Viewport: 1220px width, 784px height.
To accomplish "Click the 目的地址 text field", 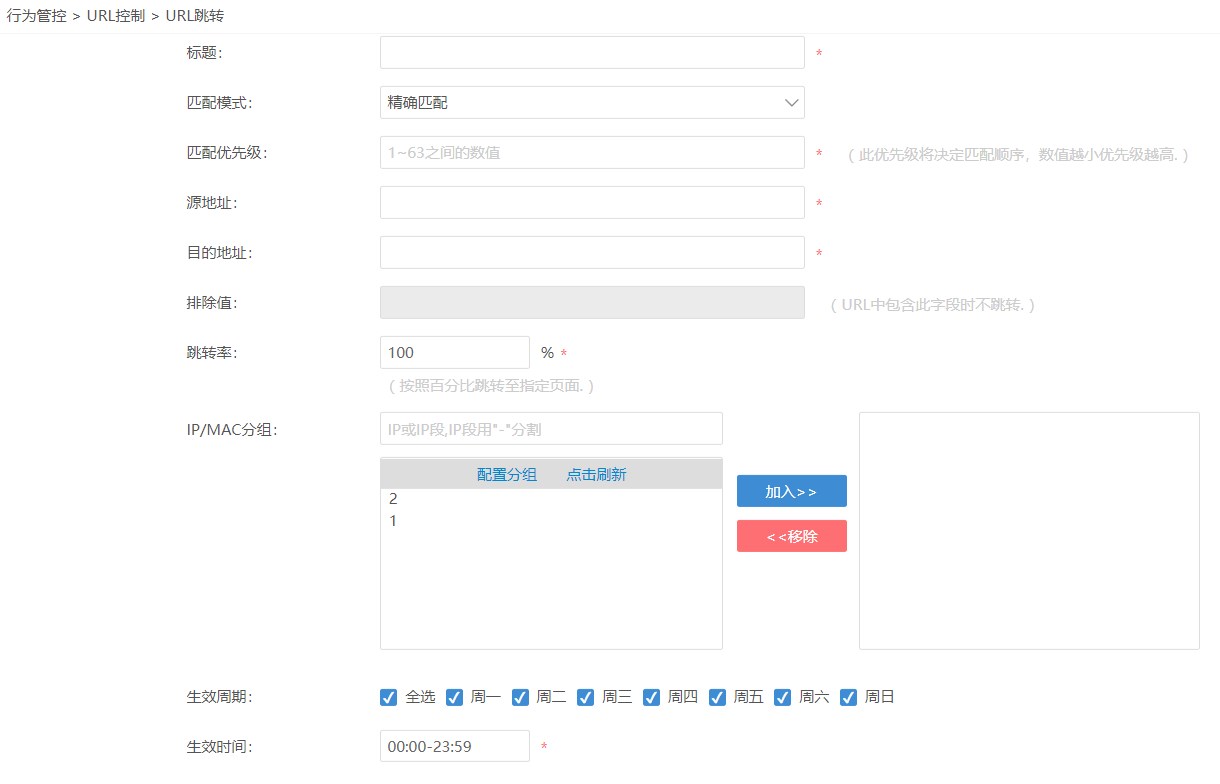I will (x=592, y=253).
